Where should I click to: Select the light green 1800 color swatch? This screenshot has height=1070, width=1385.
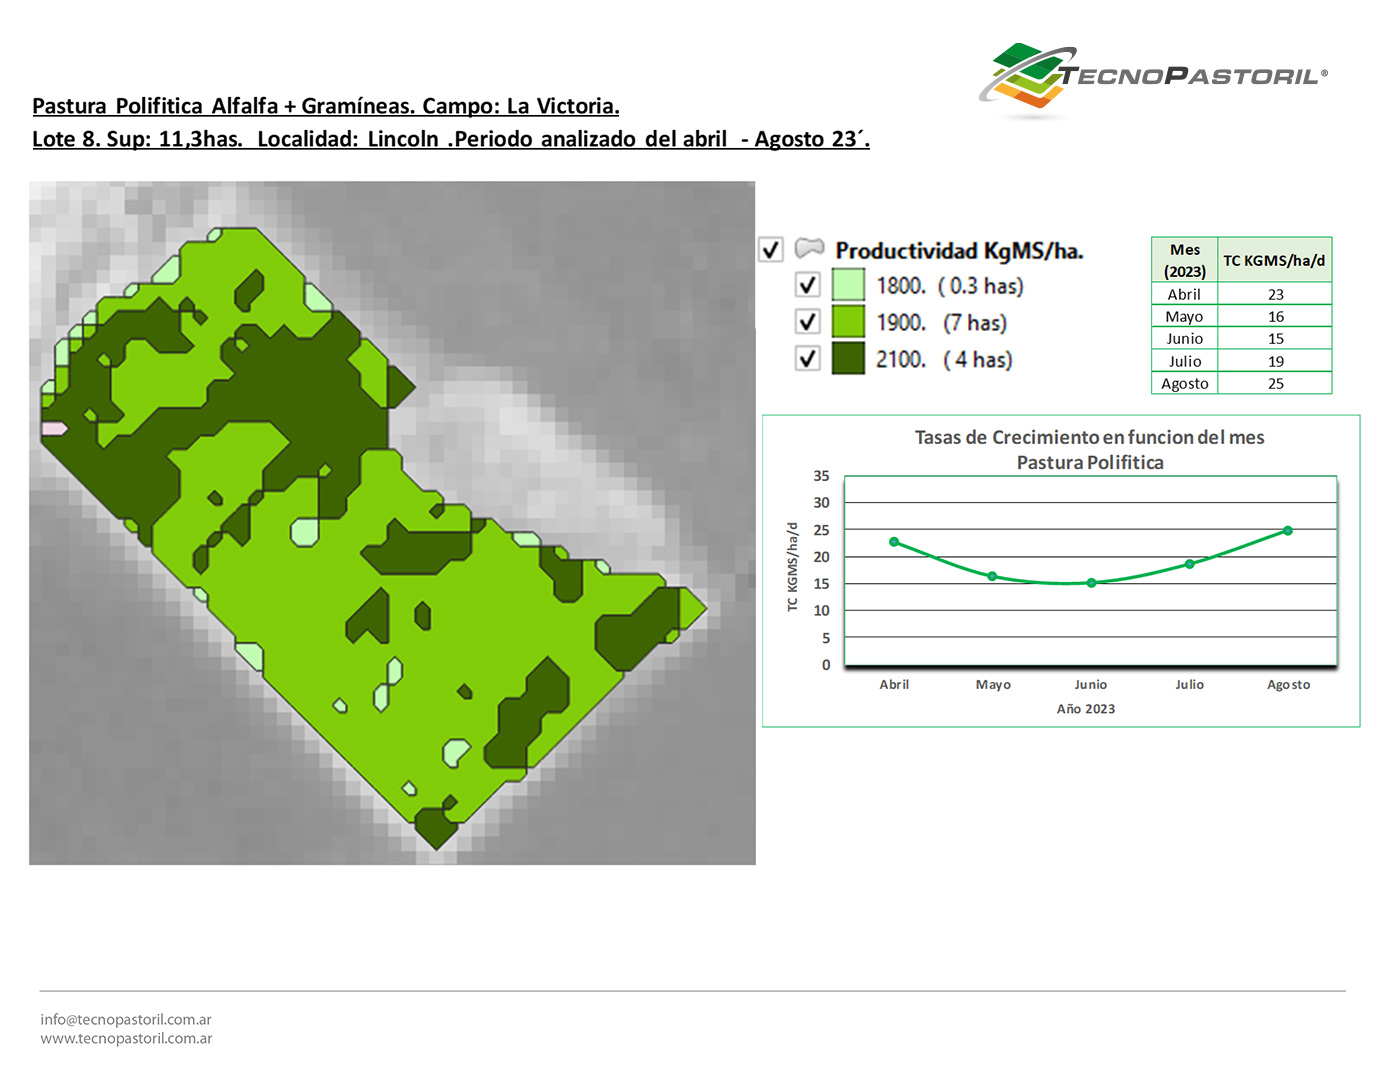(848, 285)
